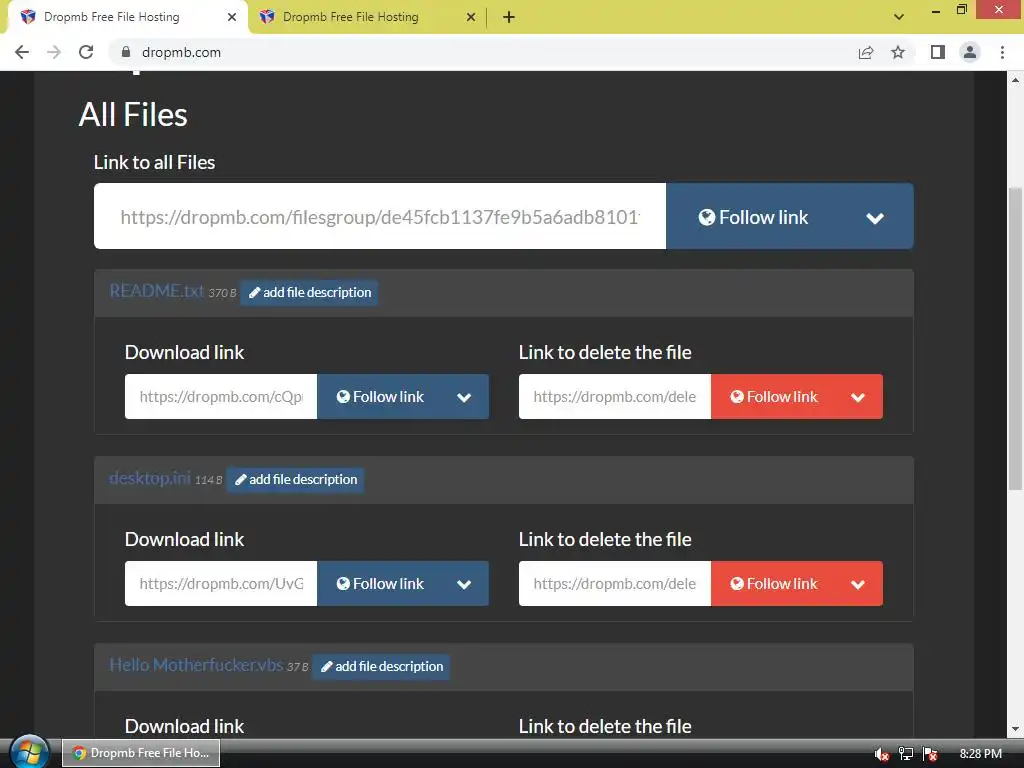
Task: Select the filesgroup link text field
Action: (x=380, y=216)
